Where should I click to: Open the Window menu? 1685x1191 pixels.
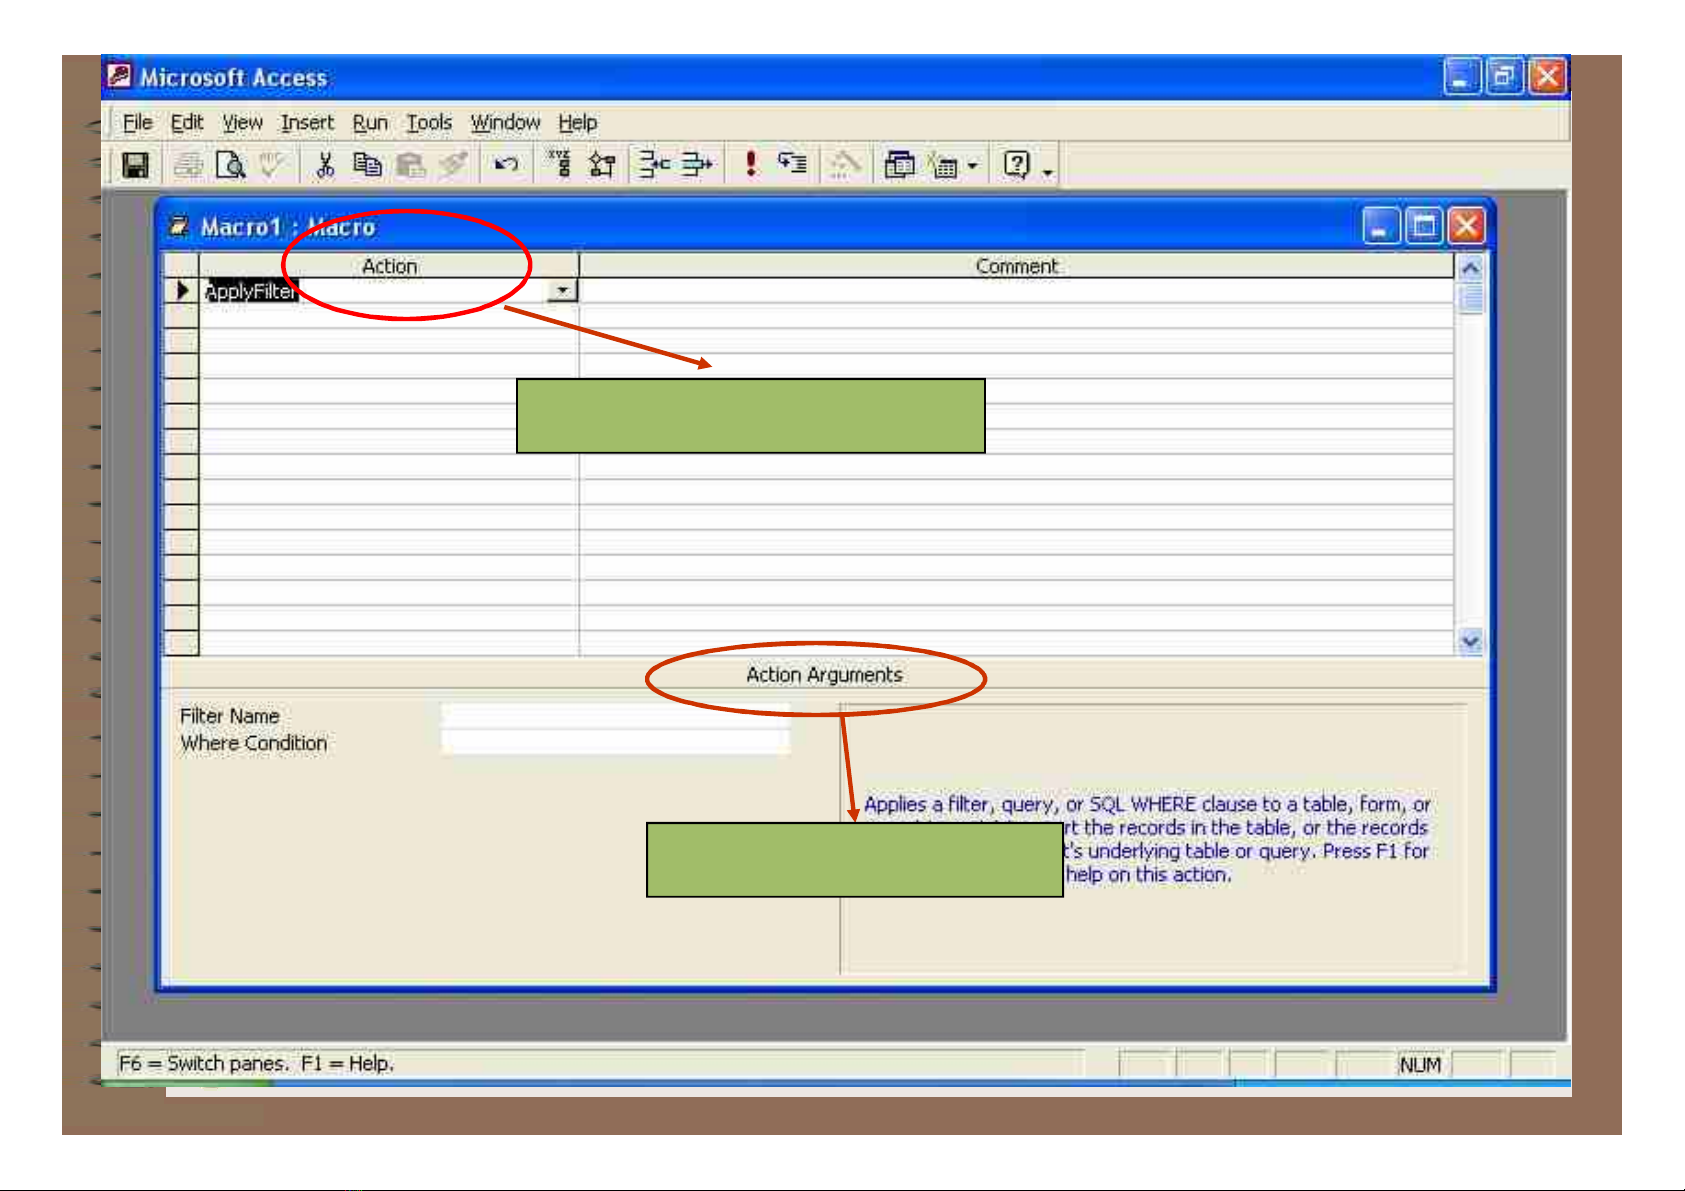[x=505, y=122]
